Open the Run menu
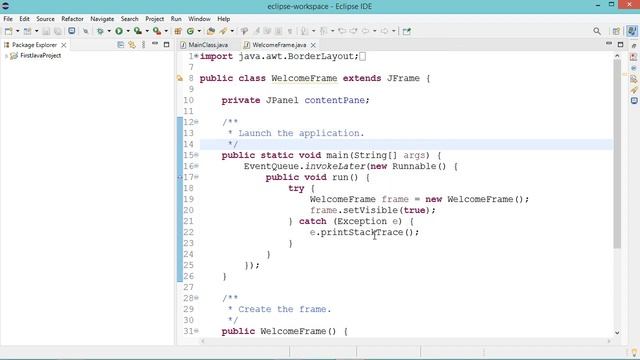 pos(176,19)
